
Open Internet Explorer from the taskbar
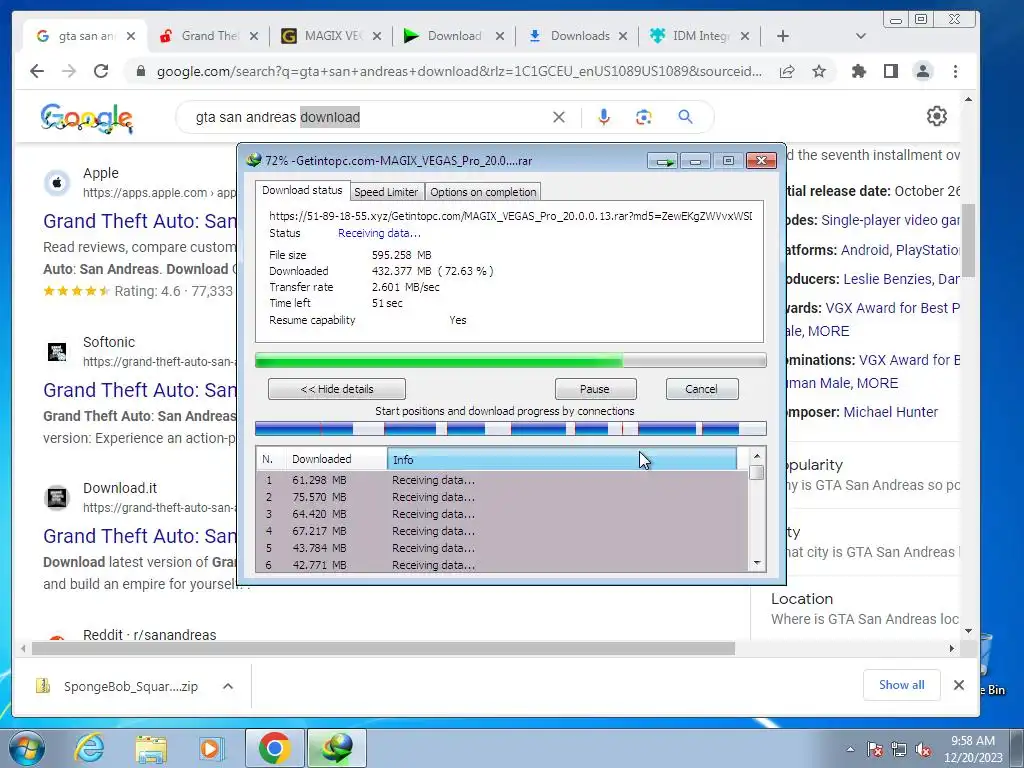[x=89, y=748]
